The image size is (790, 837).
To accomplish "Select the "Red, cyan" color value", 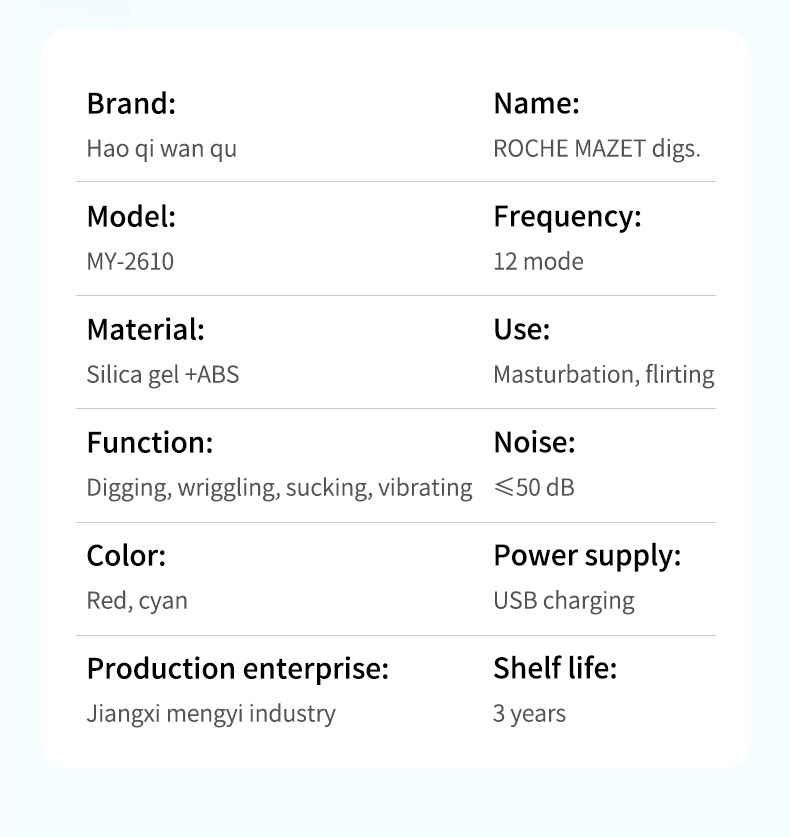I will [137, 601].
